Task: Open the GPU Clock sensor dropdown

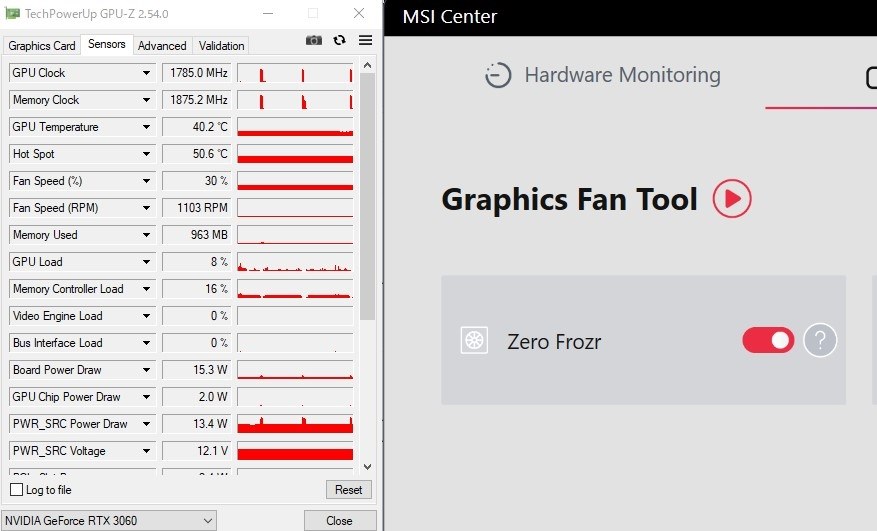Action: click(146, 73)
